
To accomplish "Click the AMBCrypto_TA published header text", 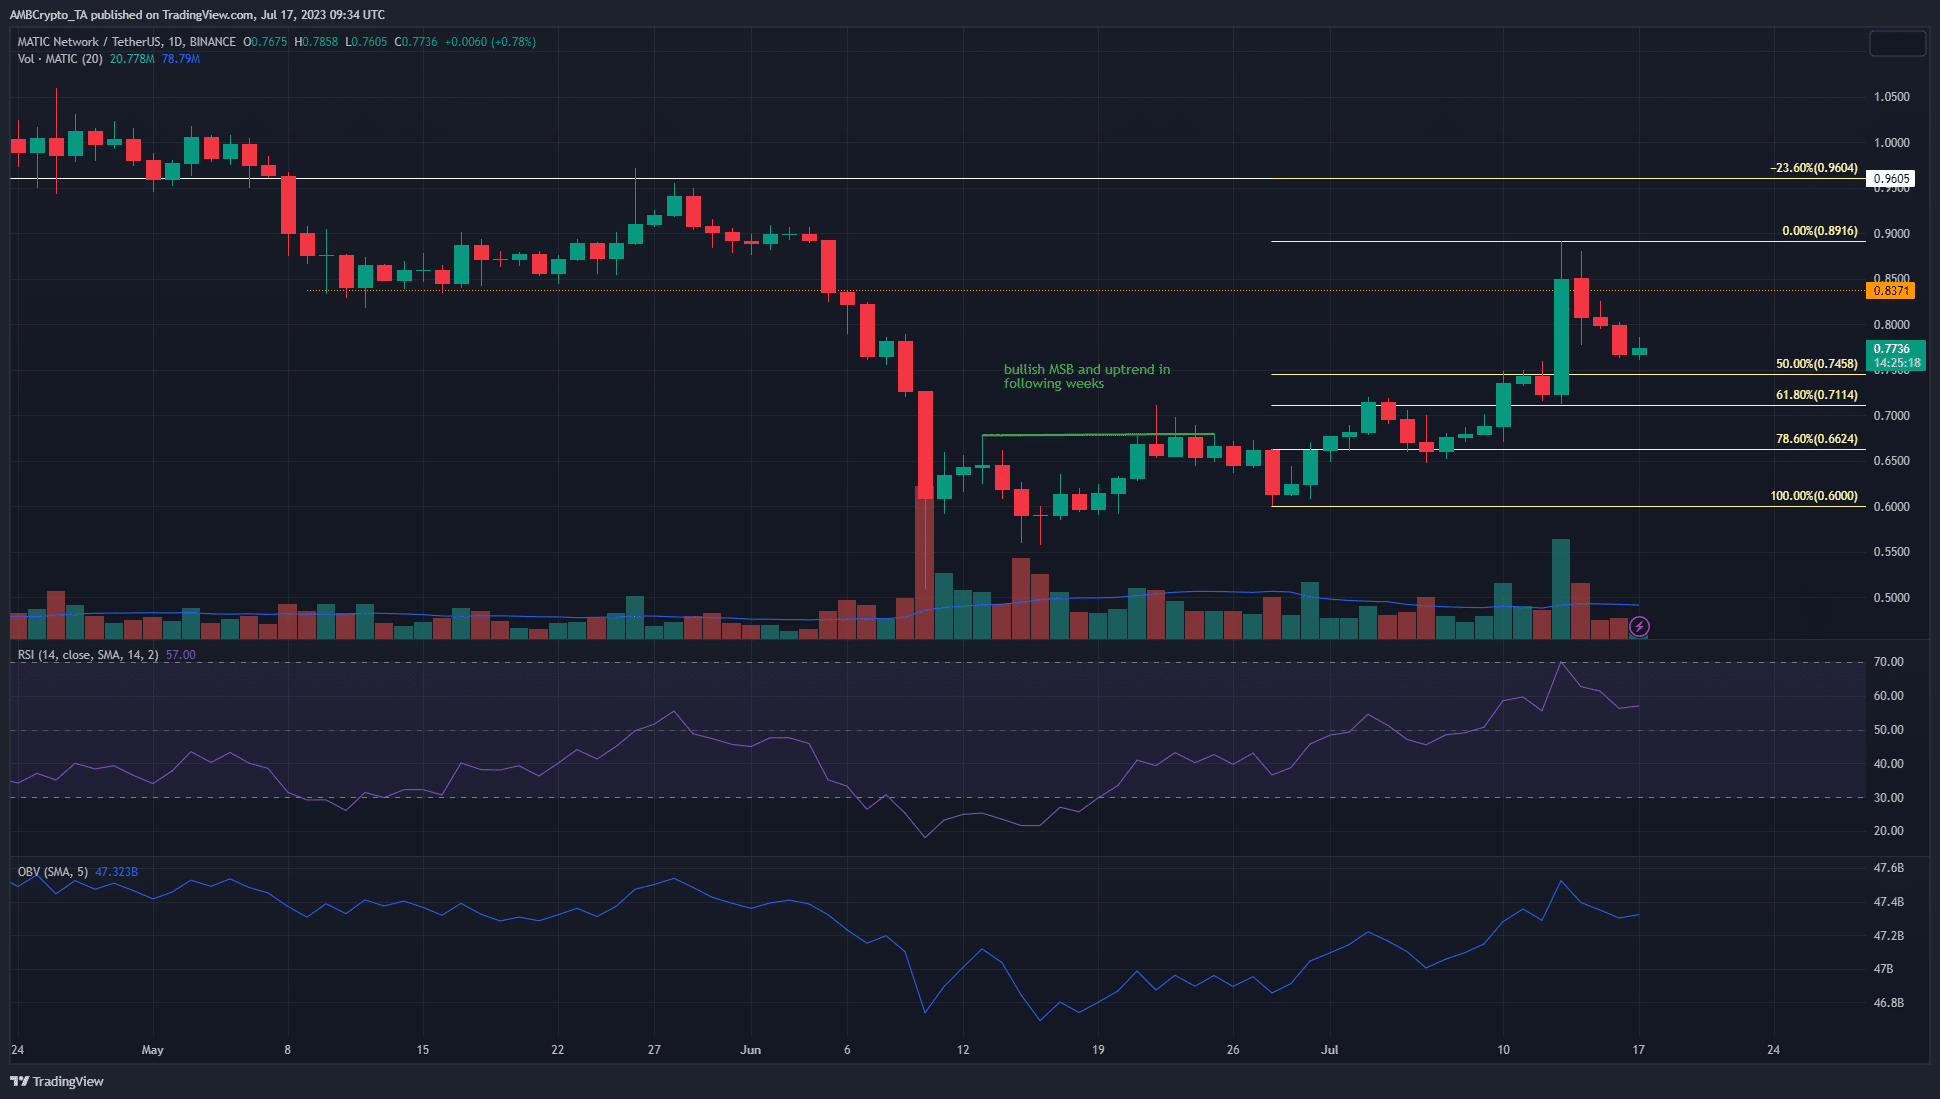I will pyautogui.click(x=197, y=15).
